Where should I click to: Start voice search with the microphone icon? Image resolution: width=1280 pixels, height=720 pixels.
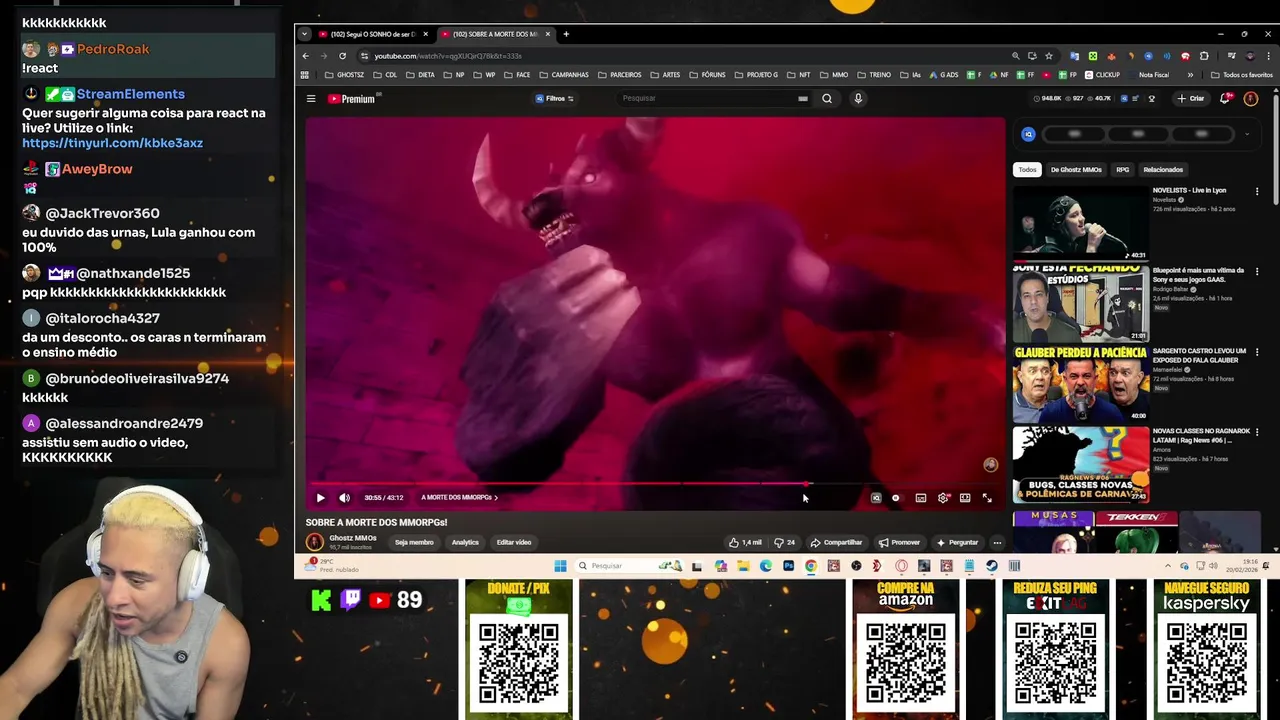pos(858,99)
